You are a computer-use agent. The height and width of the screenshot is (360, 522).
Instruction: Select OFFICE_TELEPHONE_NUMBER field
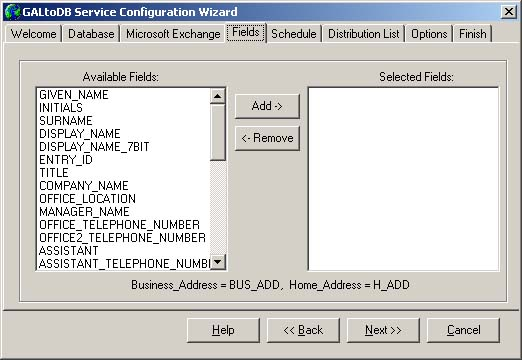click(124, 225)
